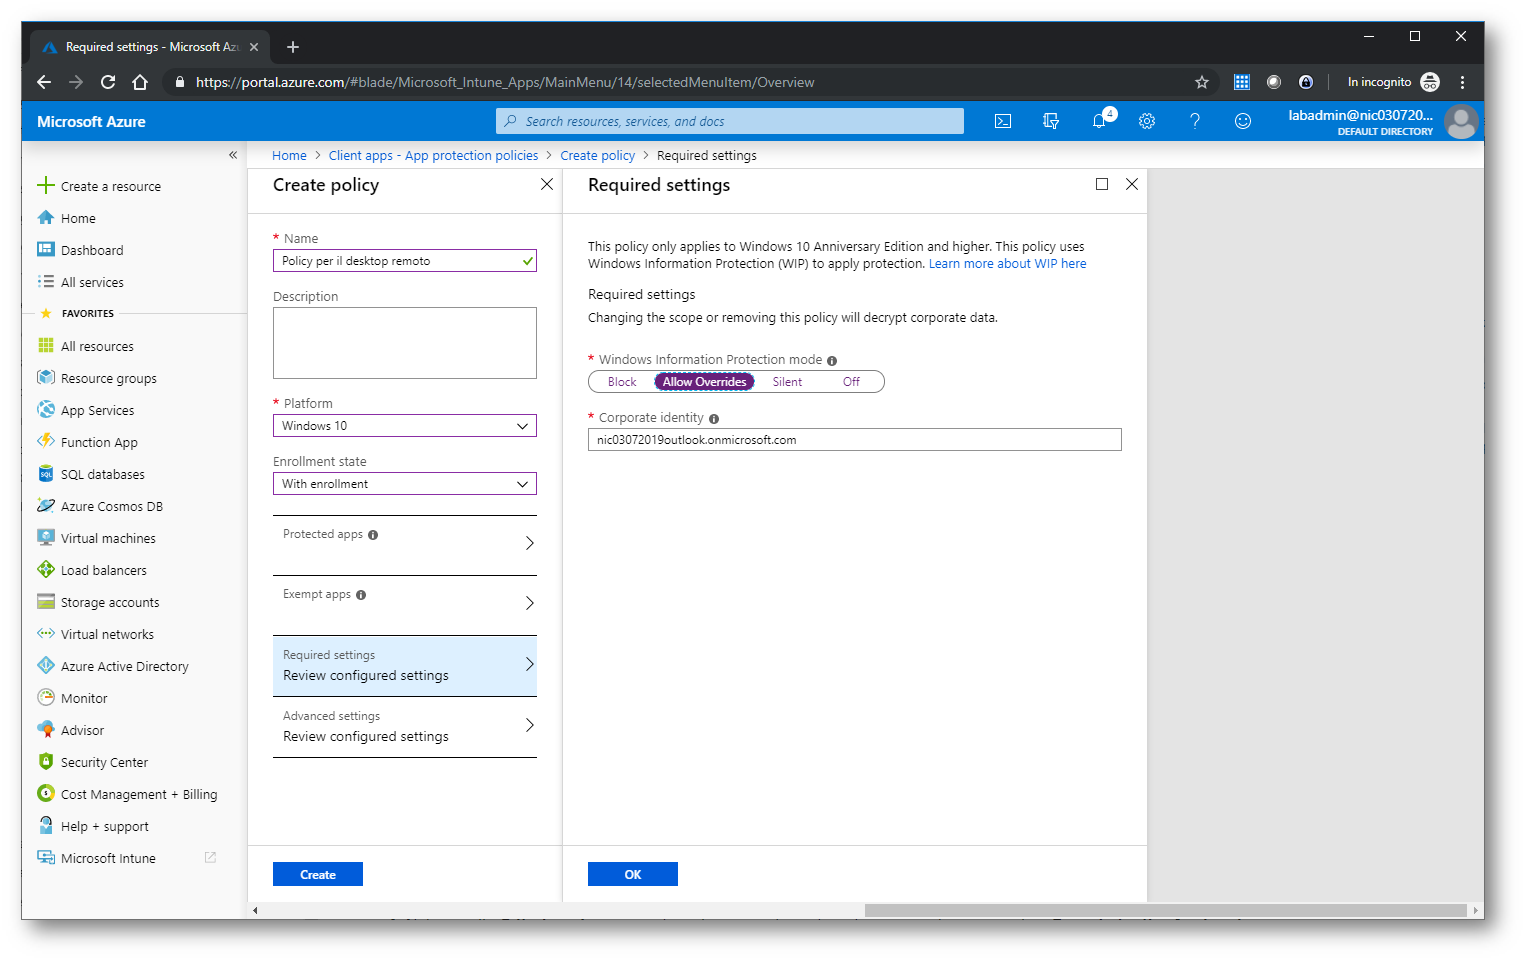The width and height of the screenshot is (1527, 962).
Task: Open Azure Cloud Shell icon
Action: [1003, 121]
